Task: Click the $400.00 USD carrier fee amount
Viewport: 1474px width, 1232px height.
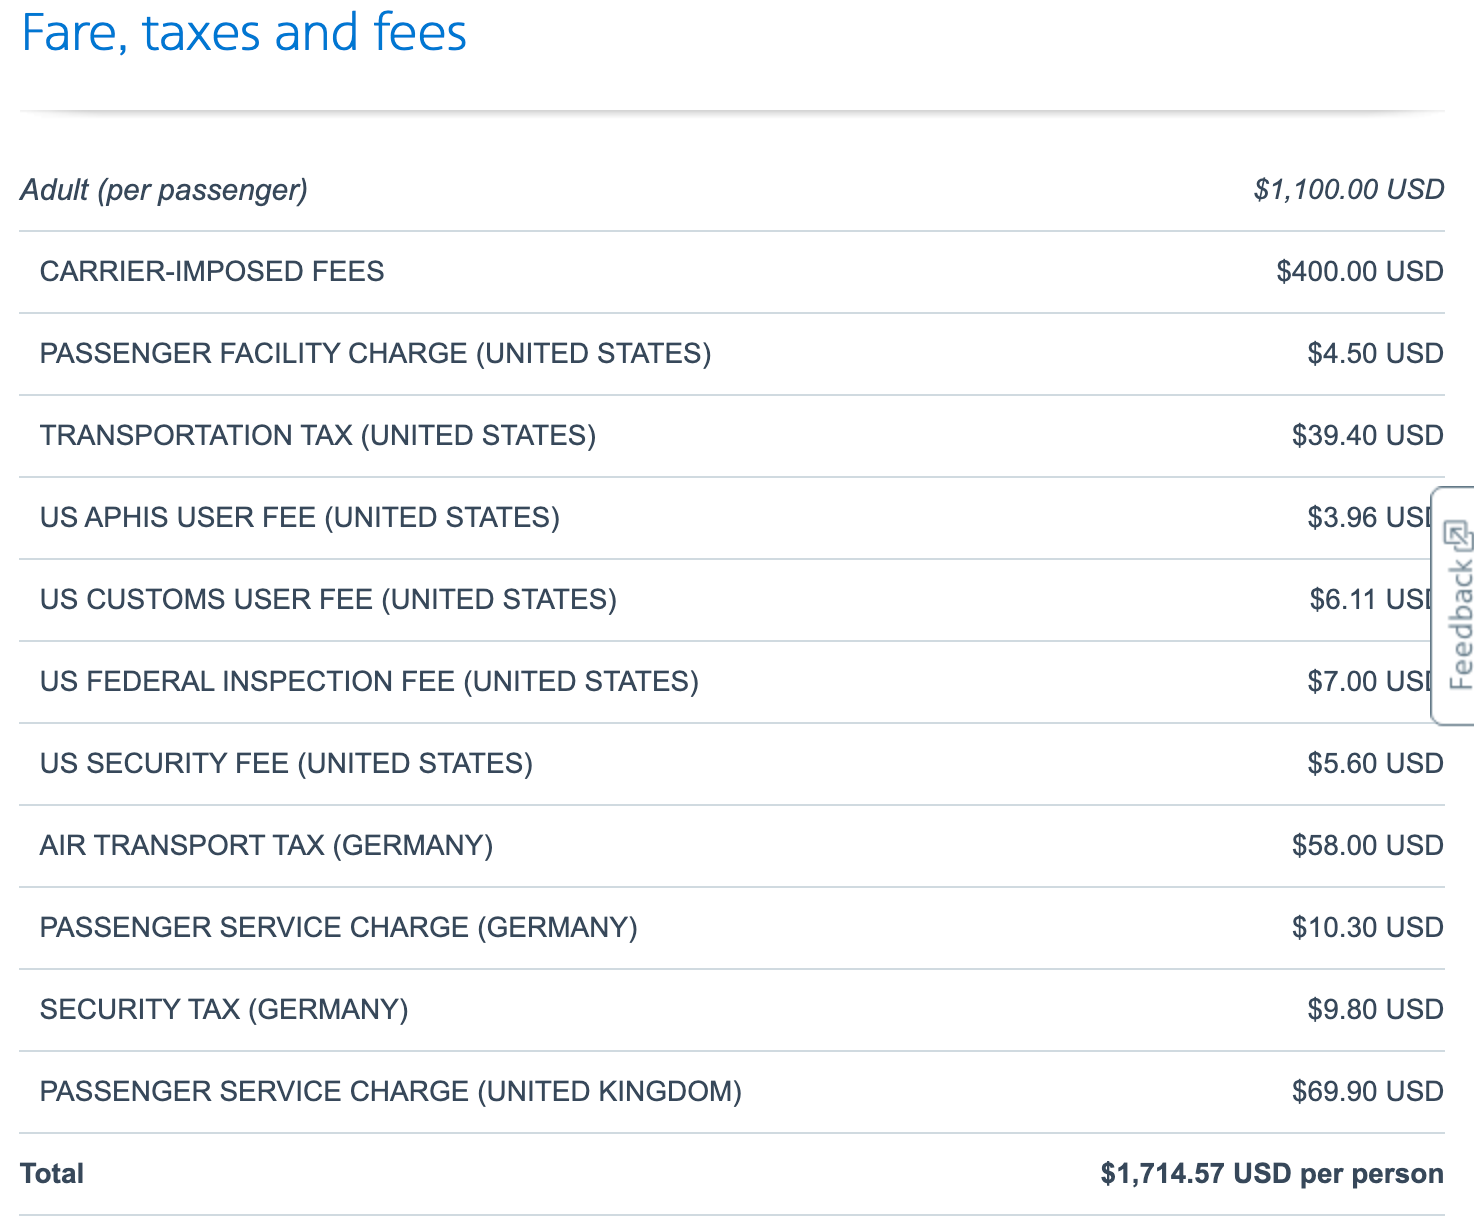Action: (x=1359, y=272)
